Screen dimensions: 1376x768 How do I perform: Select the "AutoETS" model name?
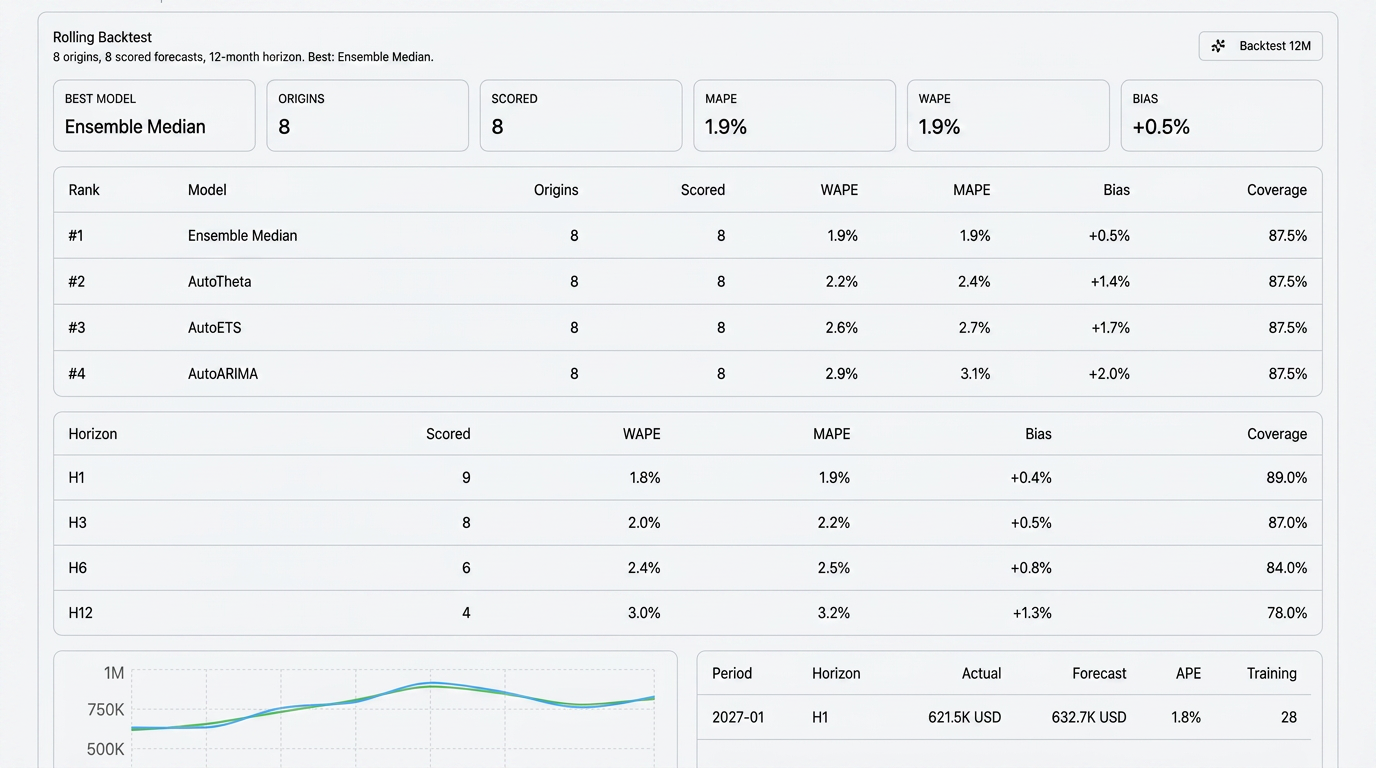click(214, 328)
